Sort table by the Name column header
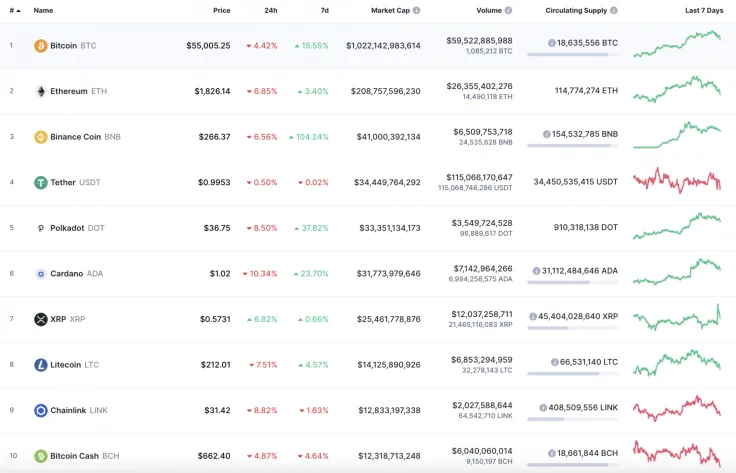The image size is (736, 473). (x=43, y=10)
